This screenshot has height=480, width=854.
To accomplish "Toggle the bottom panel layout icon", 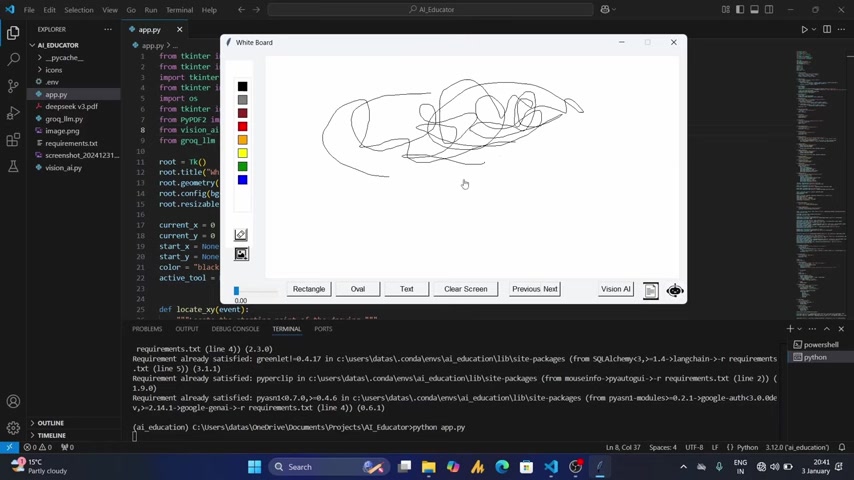I will tap(754, 9).
